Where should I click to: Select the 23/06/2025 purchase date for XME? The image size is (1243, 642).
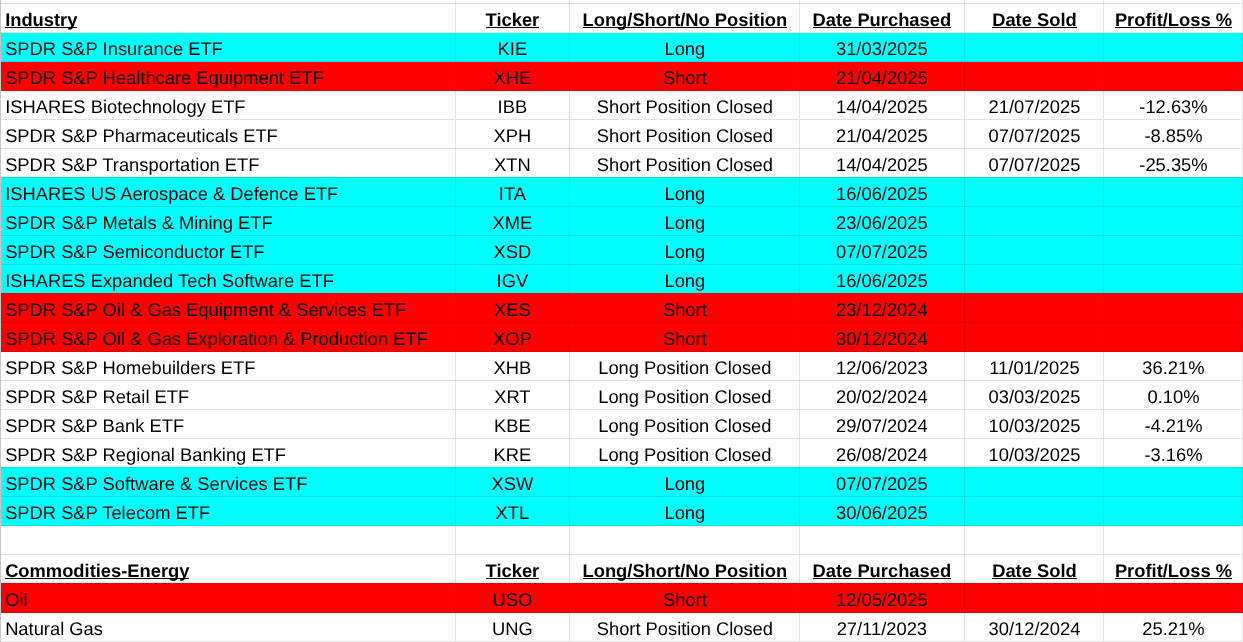(881, 223)
